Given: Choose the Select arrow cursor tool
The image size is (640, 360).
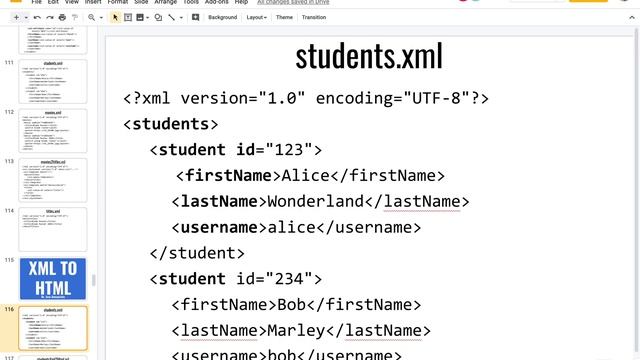Looking at the screenshot, I should pos(115,18).
